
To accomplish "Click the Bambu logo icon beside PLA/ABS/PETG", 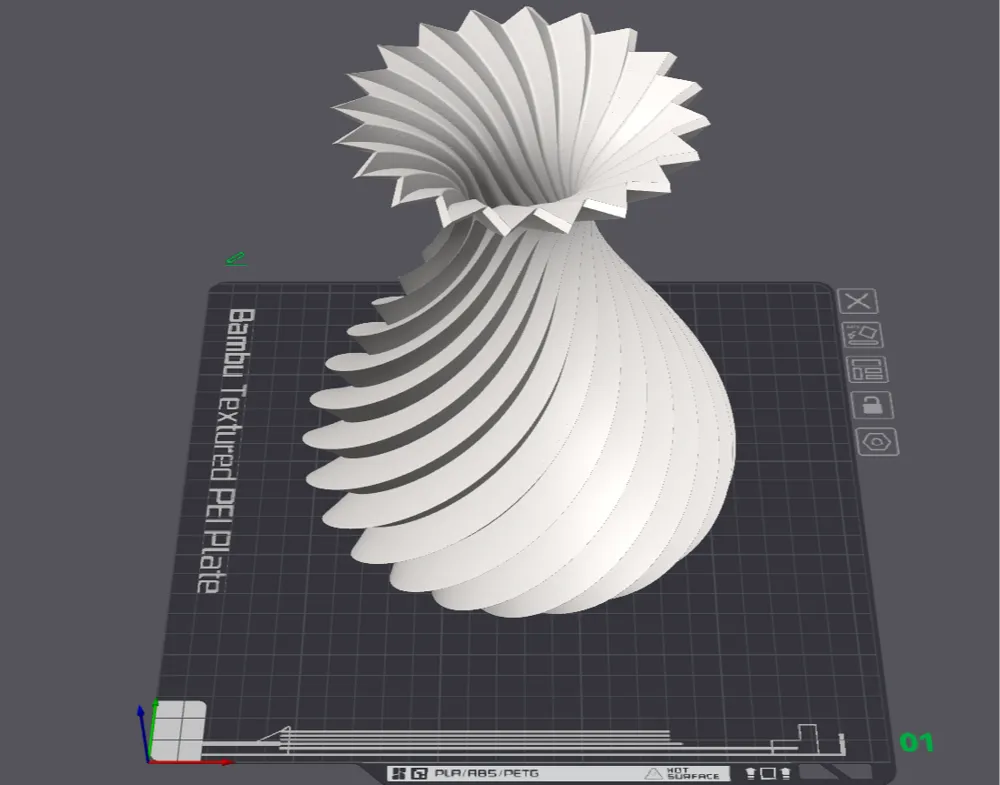I will click(399, 774).
